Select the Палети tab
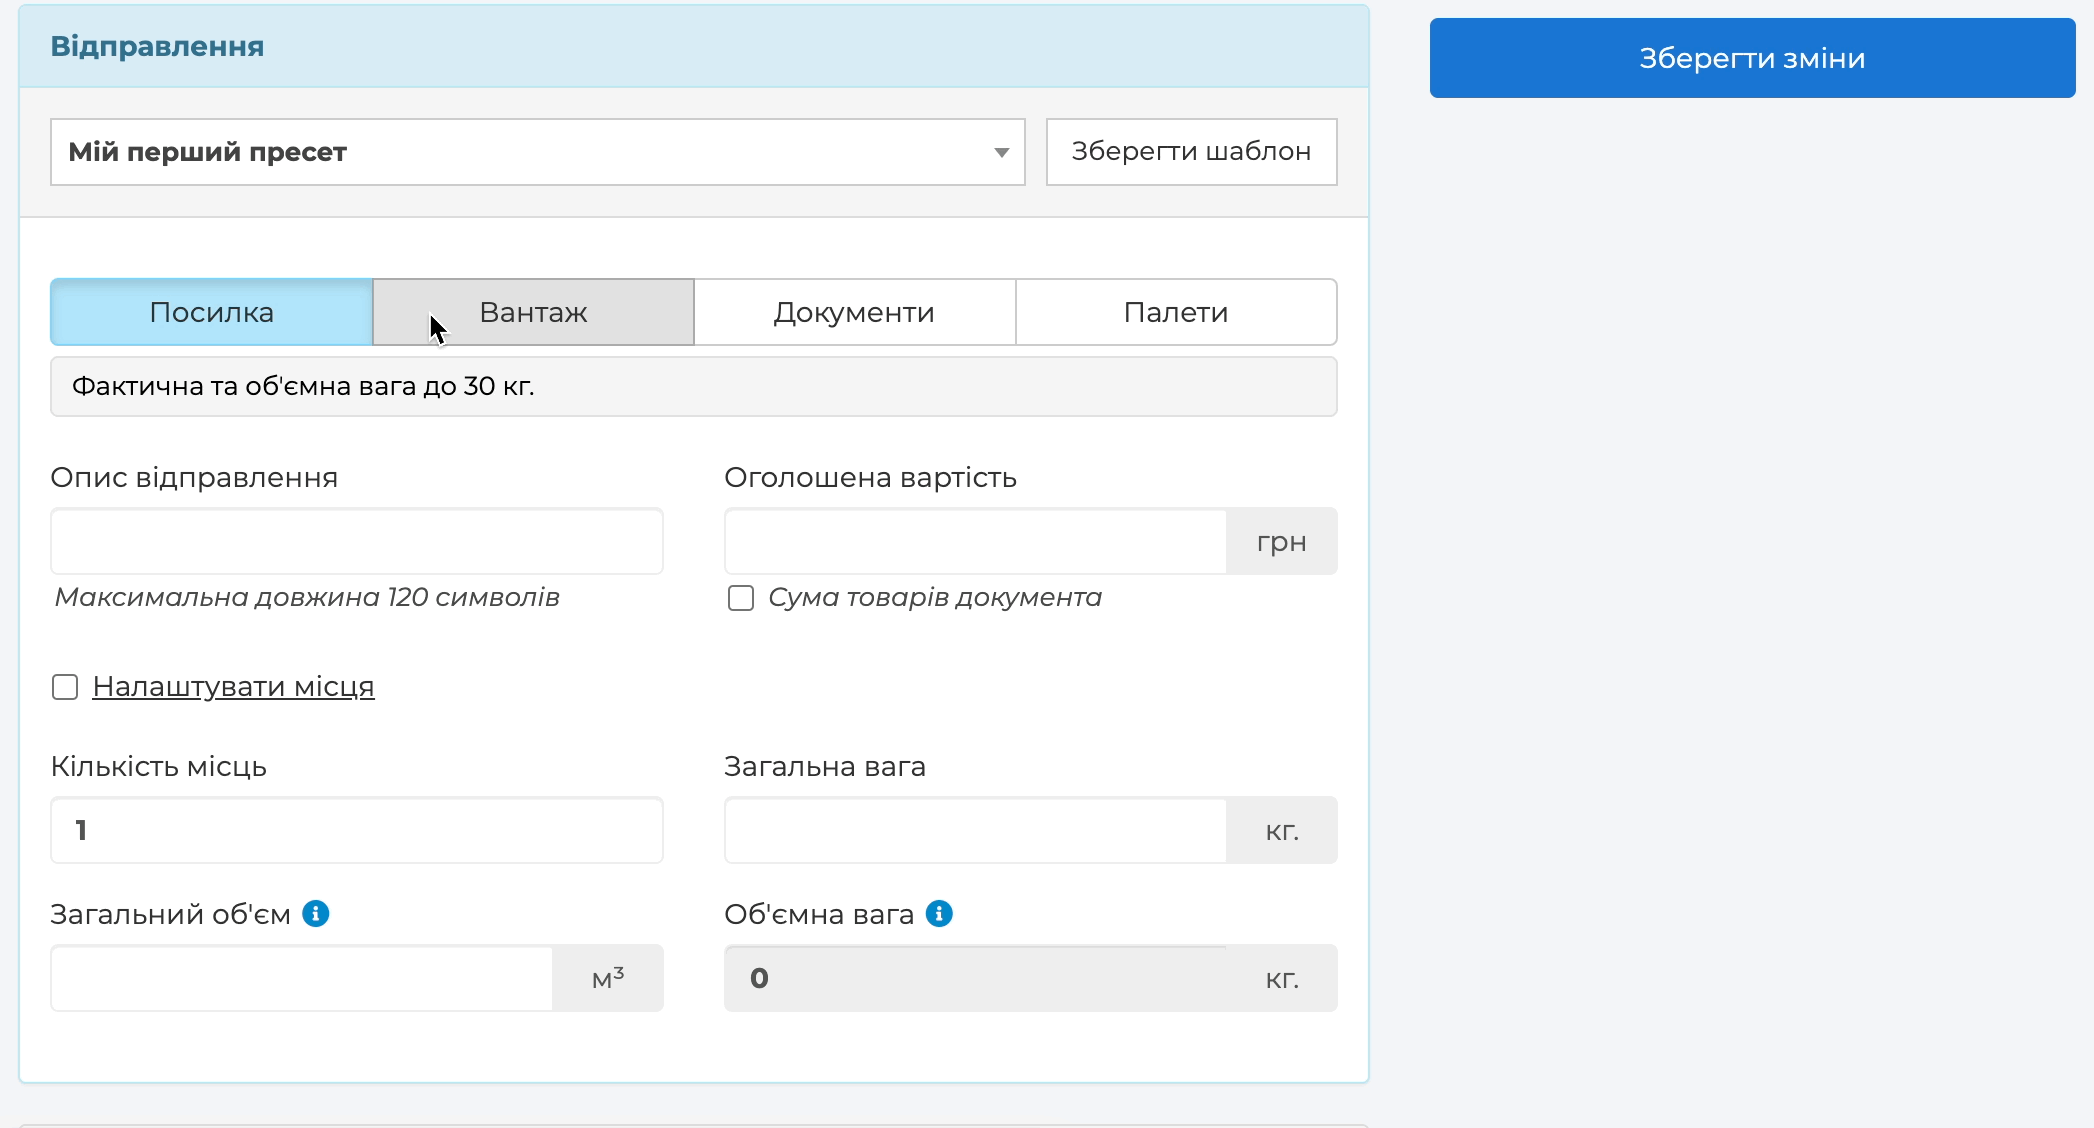The width and height of the screenshot is (2094, 1128). coord(1176,312)
